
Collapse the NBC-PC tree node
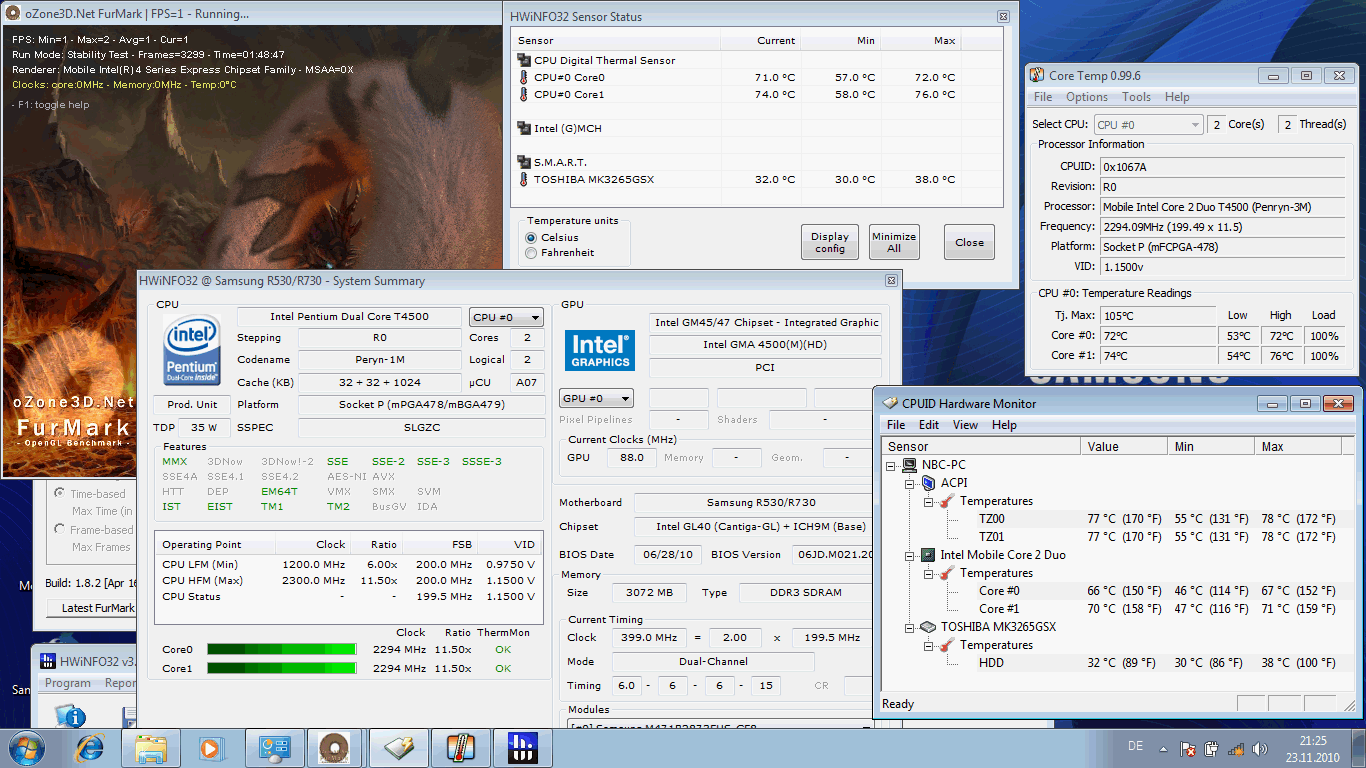pos(891,465)
